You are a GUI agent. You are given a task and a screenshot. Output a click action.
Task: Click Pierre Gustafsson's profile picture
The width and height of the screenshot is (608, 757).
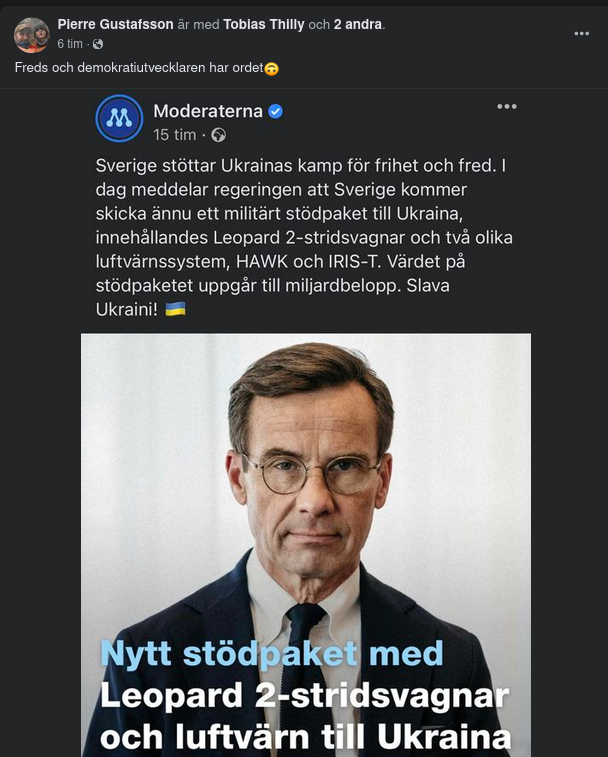[31, 34]
